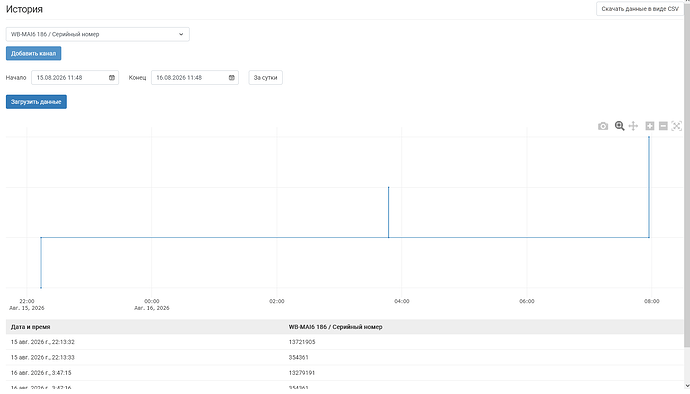690x394 pixels.
Task: Click the 02:00 axis tick label
Action: [x=277, y=301]
